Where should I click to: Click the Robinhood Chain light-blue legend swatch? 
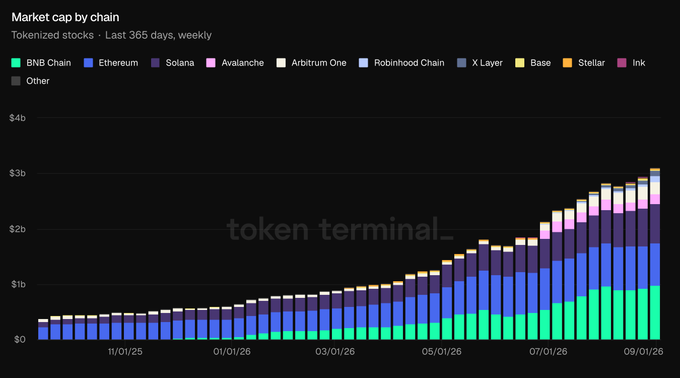click(x=363, y=63)
